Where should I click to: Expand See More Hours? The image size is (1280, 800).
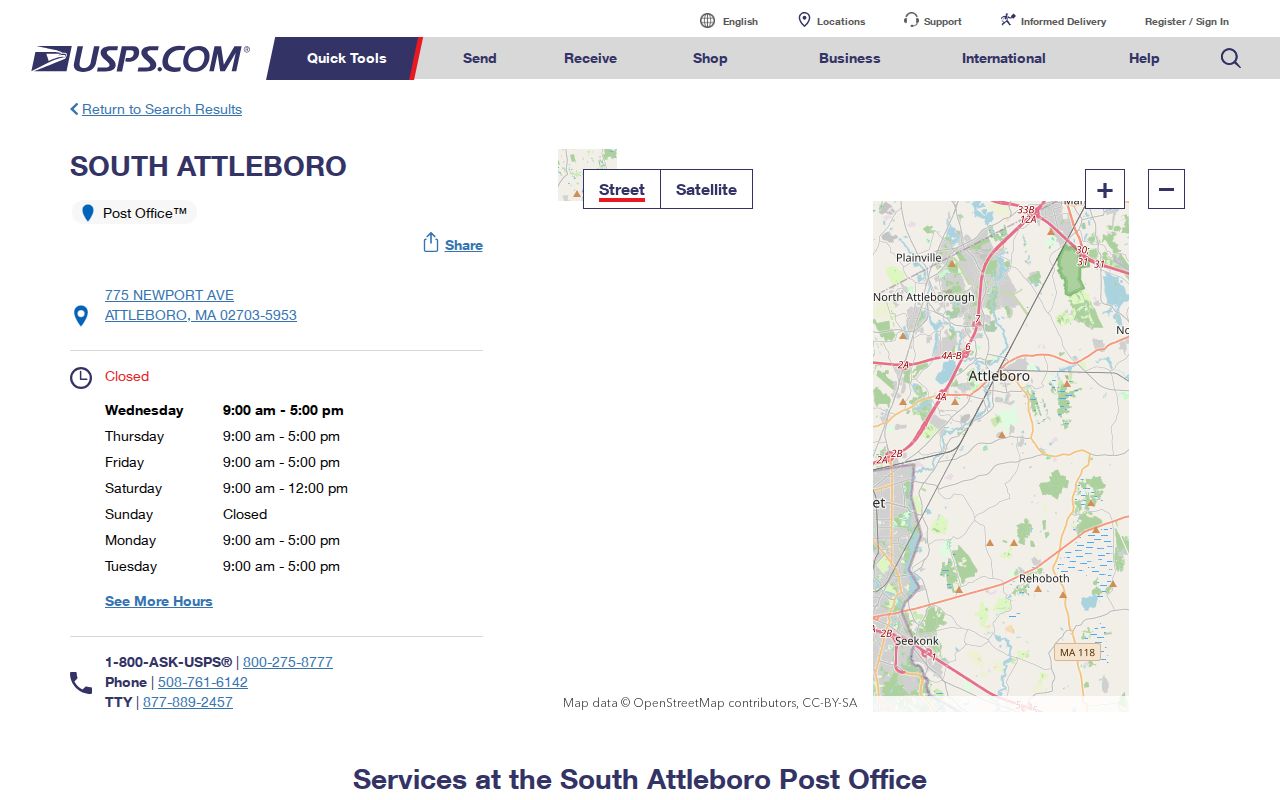point(159,601)
